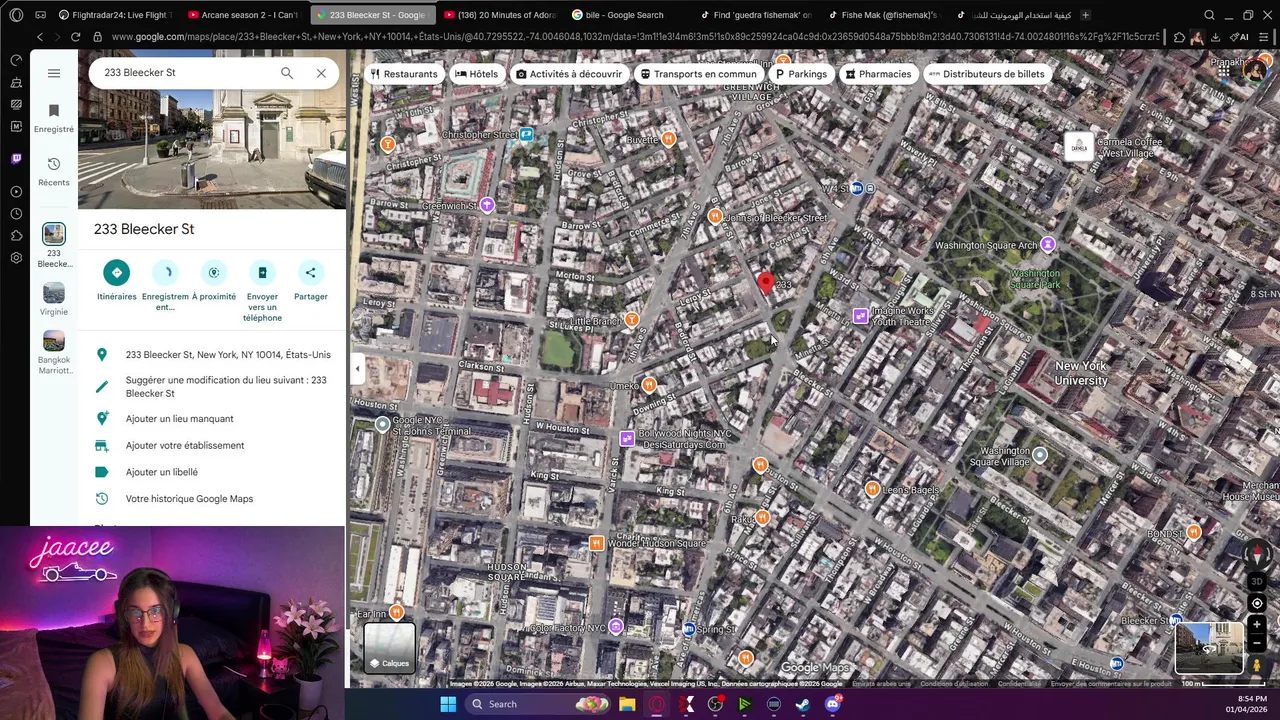
Task: Collapse the side panel with the arrow
Action: [357, 369]
